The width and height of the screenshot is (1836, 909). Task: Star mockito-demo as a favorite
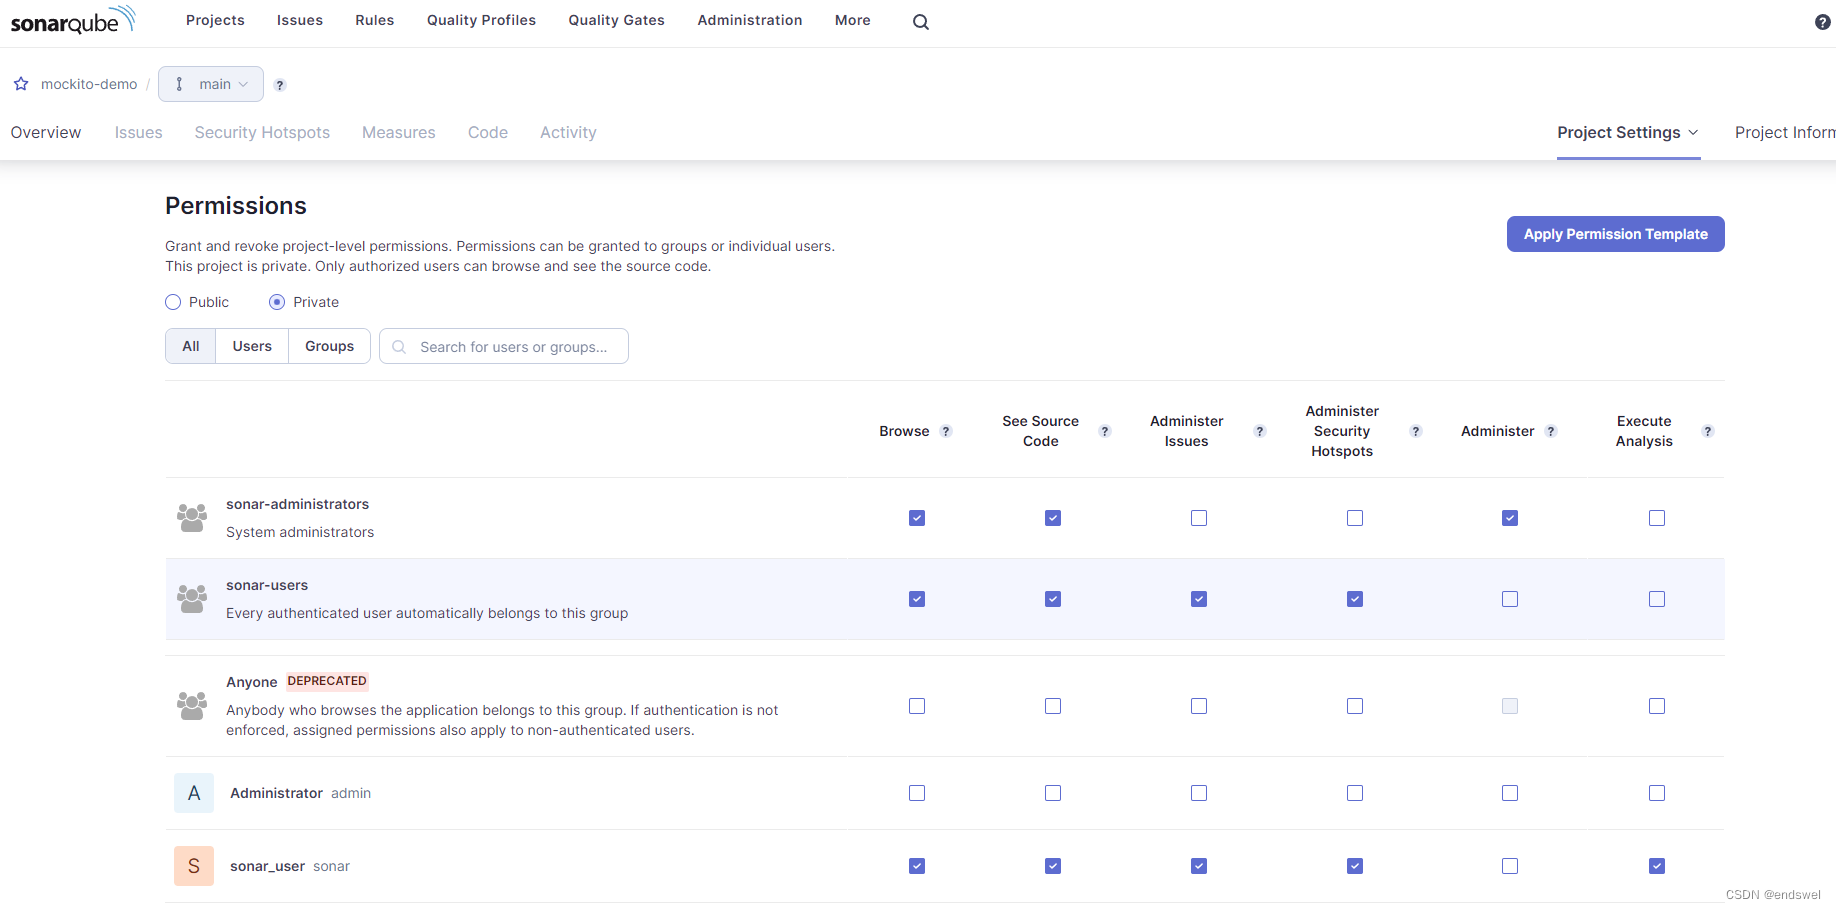[x=21, y=84]
